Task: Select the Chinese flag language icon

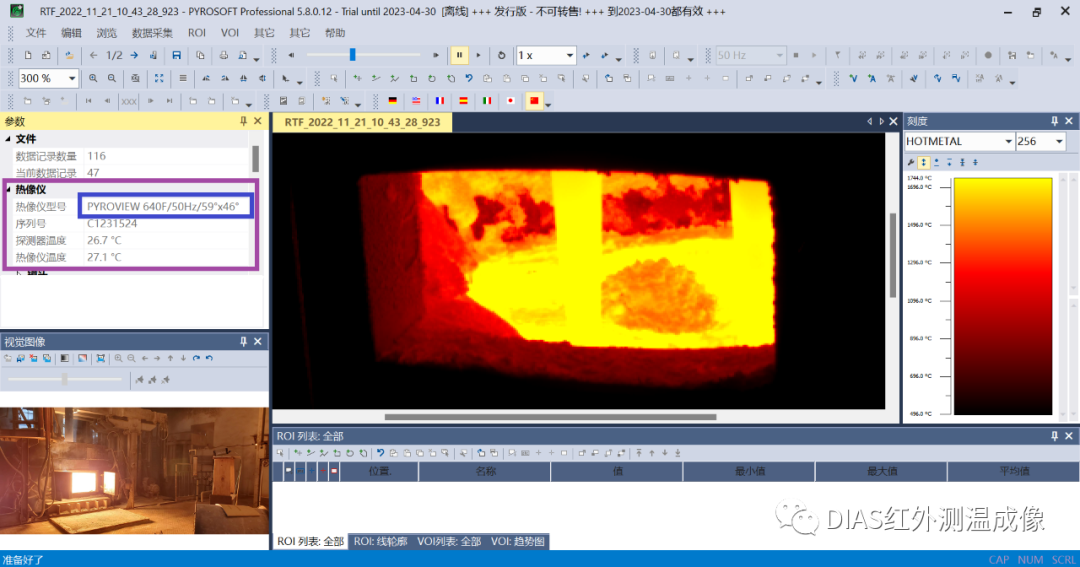Action: click(x=534, y=101)
